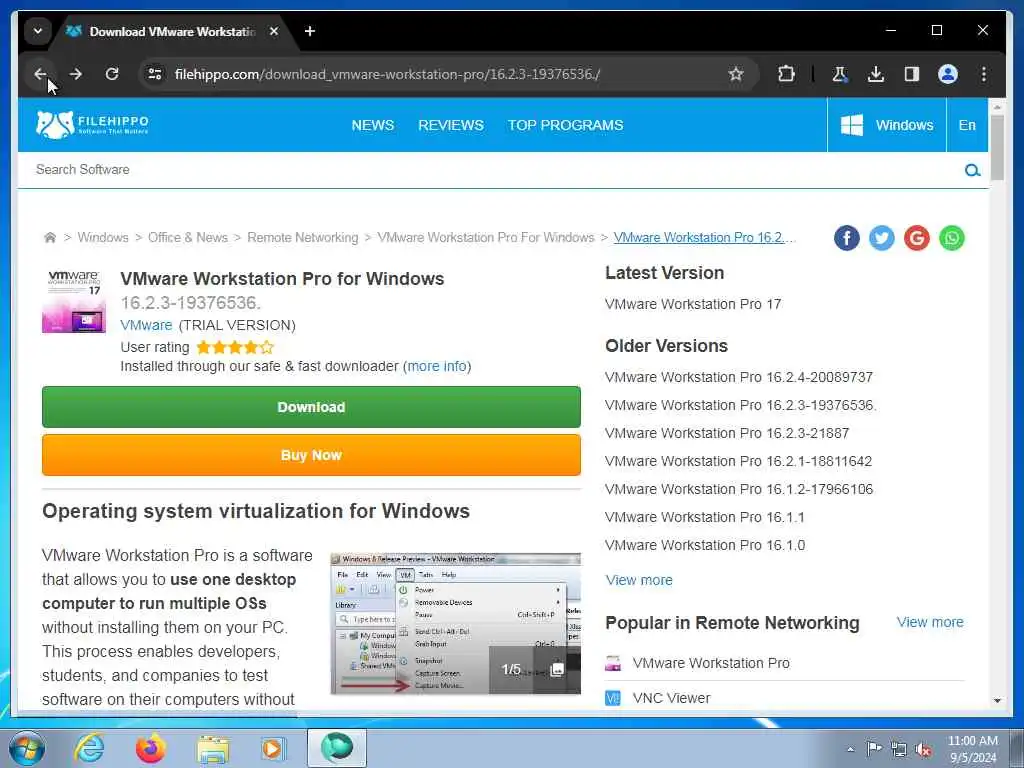
Task: Click the VMware Workstation Pro 17 product image
Action: click(74, 301)
